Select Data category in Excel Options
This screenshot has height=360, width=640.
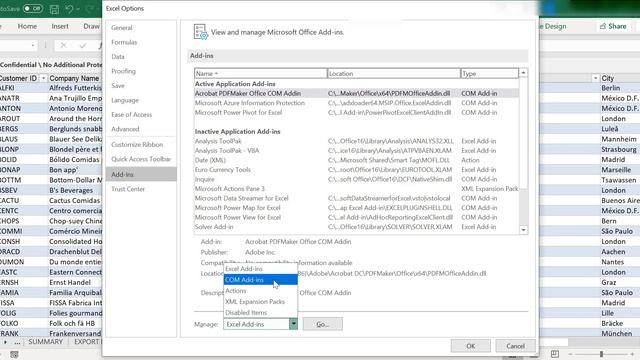[x=141, y=57]
